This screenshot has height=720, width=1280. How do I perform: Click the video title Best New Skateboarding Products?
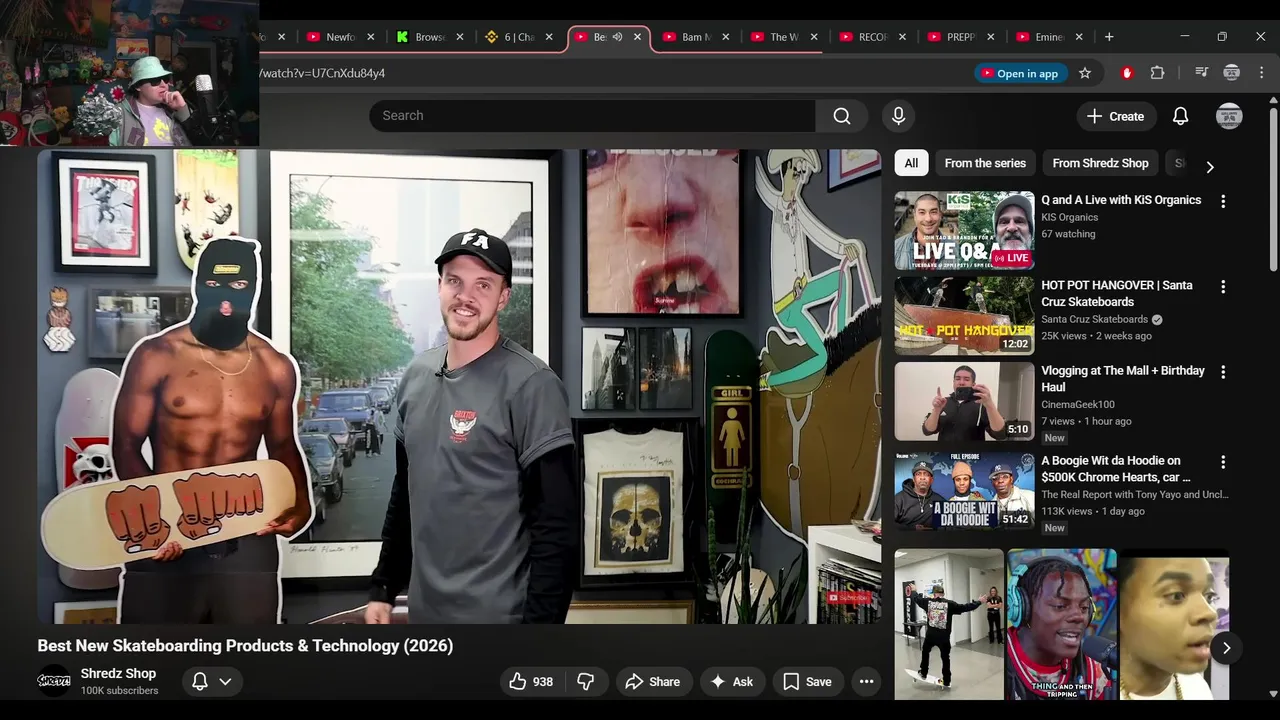pyautogui.click(x=245, y=646)
